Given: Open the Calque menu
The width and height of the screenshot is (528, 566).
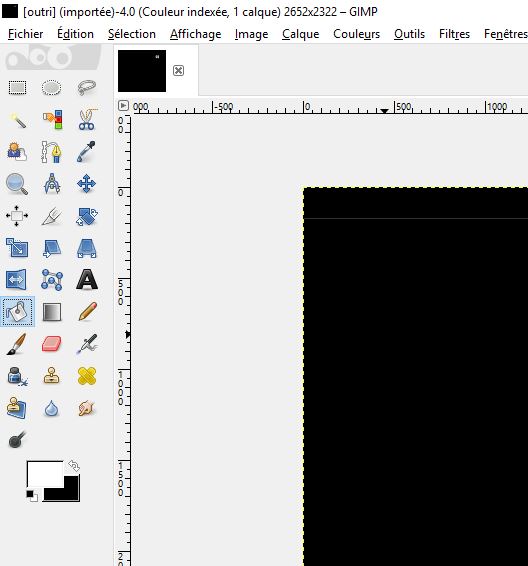Looking at the screenshot, I should tap(301, 34).
